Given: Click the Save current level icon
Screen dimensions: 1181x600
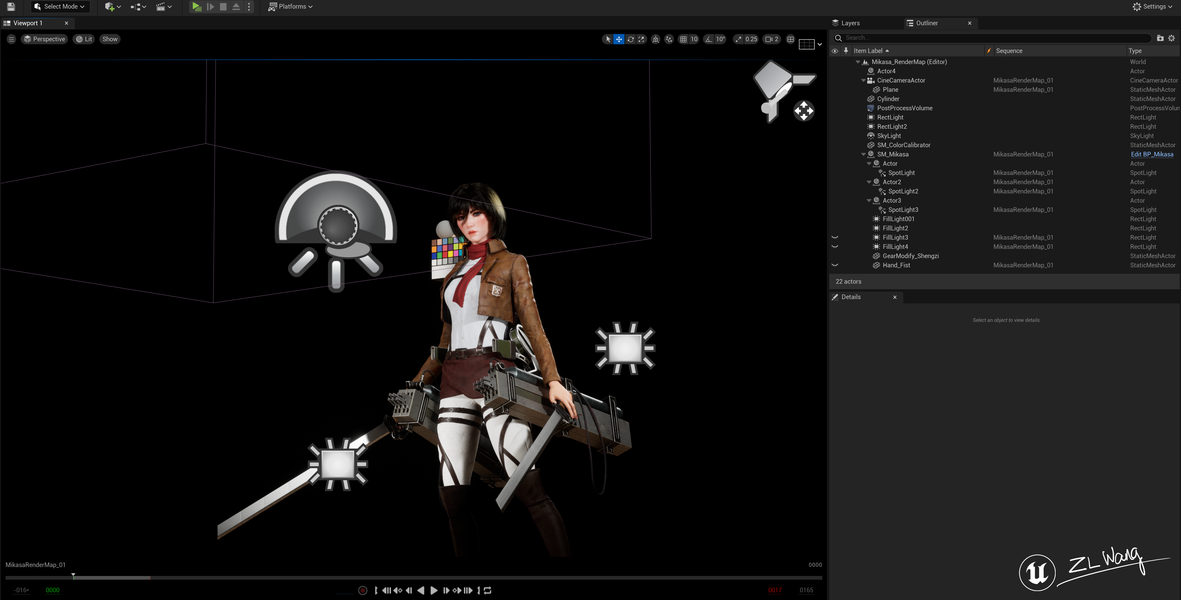Looking at the screenshot, I should (11, 6).
